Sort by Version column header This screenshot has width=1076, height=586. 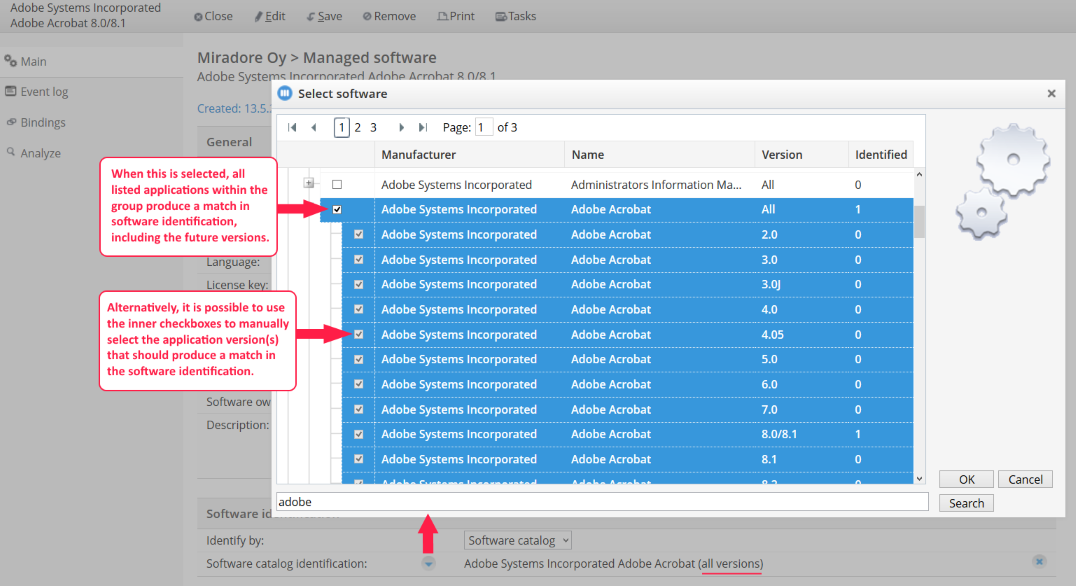pyautogui.click(x=802, y=154)
